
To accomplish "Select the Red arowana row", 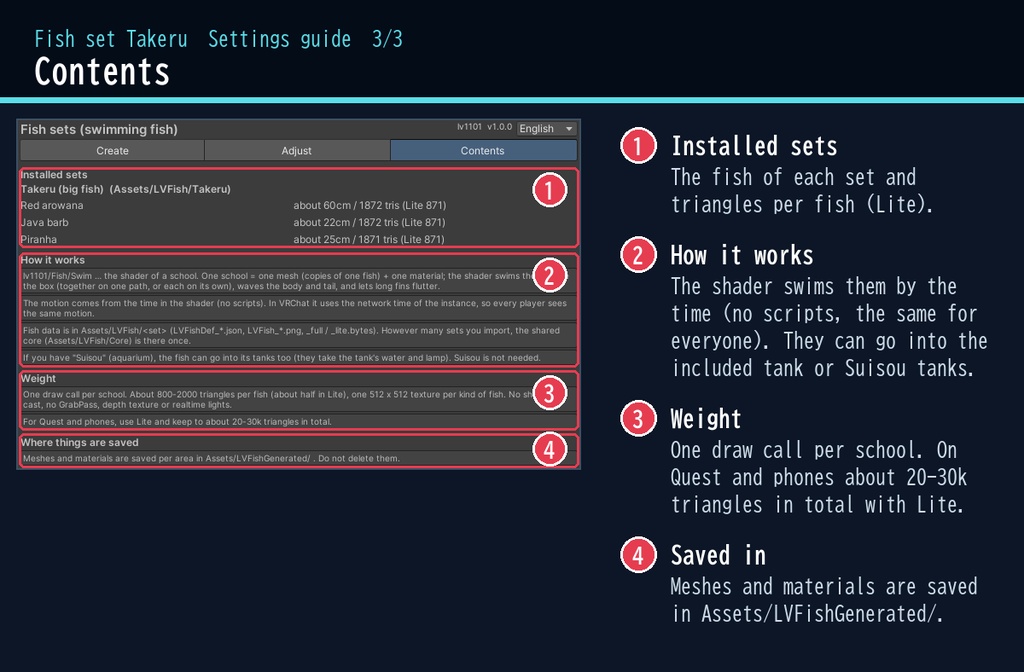I will pyautogui.click(x=298, y=205).
